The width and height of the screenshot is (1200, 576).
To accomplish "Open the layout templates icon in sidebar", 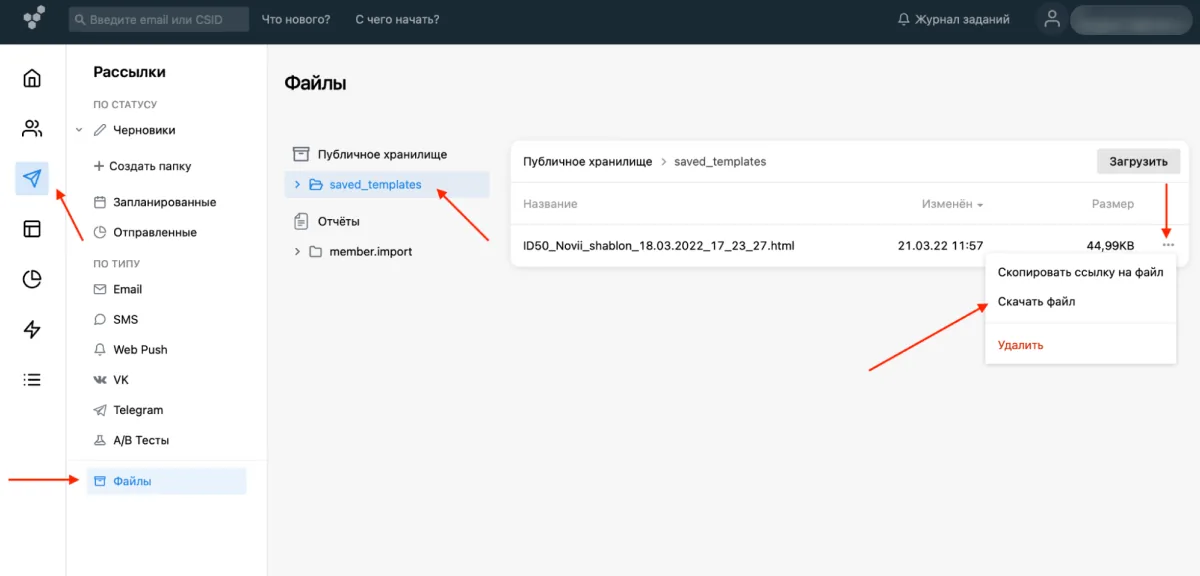I will click(x=32, y=229).
